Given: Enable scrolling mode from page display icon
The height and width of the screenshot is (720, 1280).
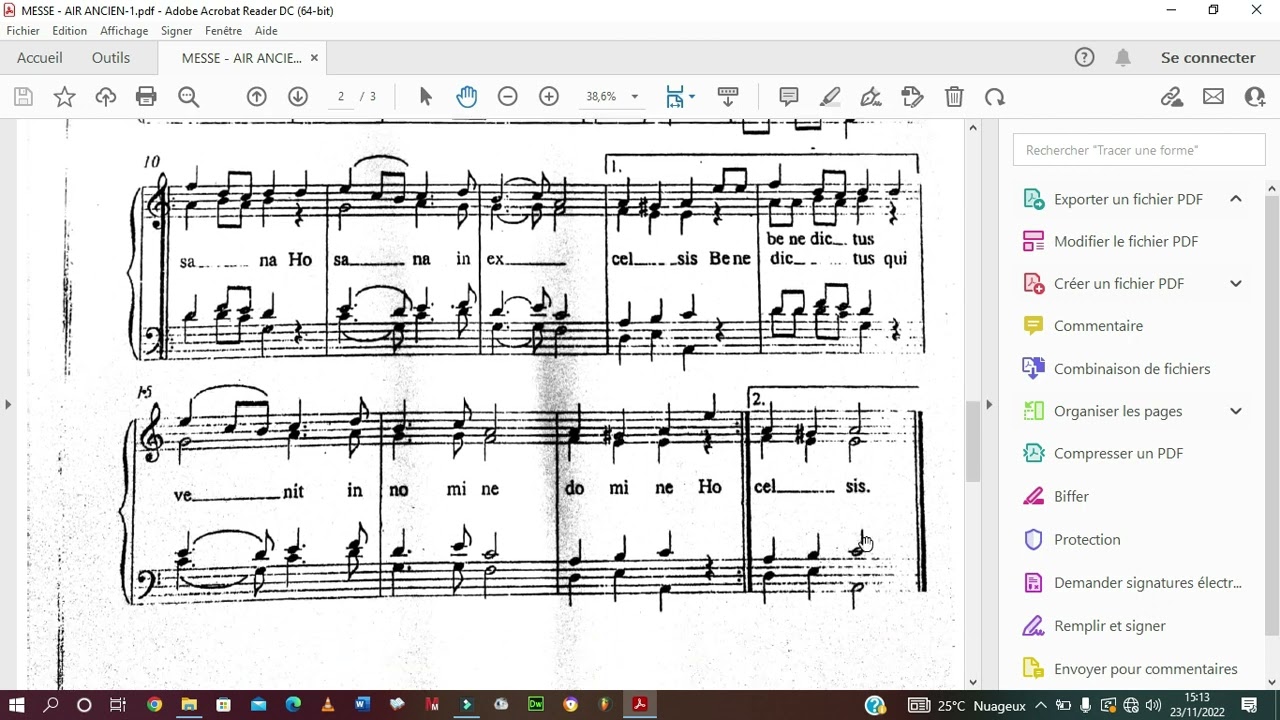Looking at the screenshot, I should [x=728, y=97].
